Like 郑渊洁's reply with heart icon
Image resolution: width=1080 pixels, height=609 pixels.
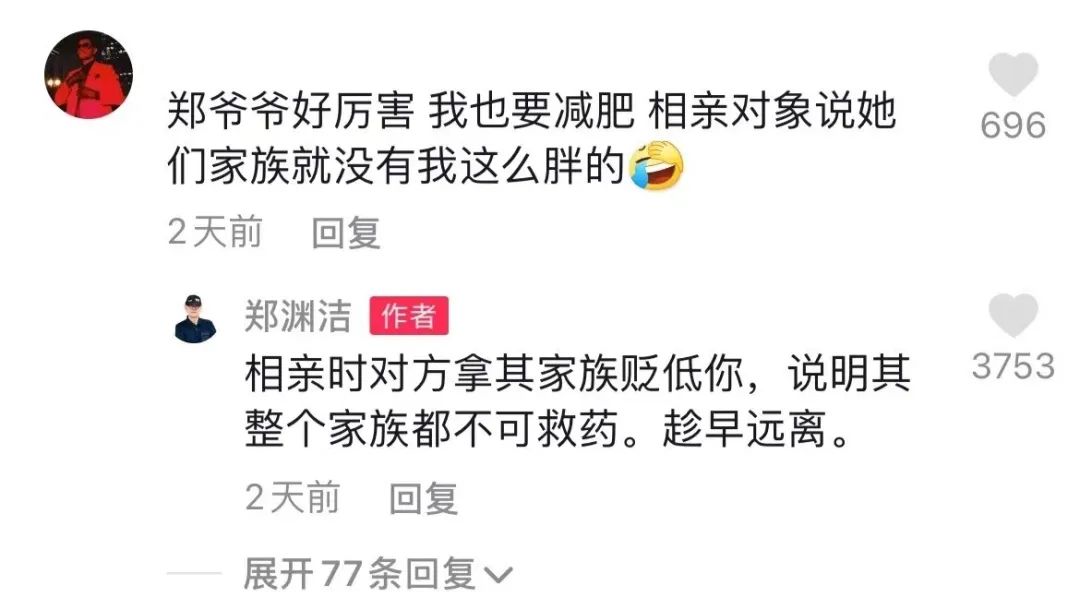[1013, 315]
